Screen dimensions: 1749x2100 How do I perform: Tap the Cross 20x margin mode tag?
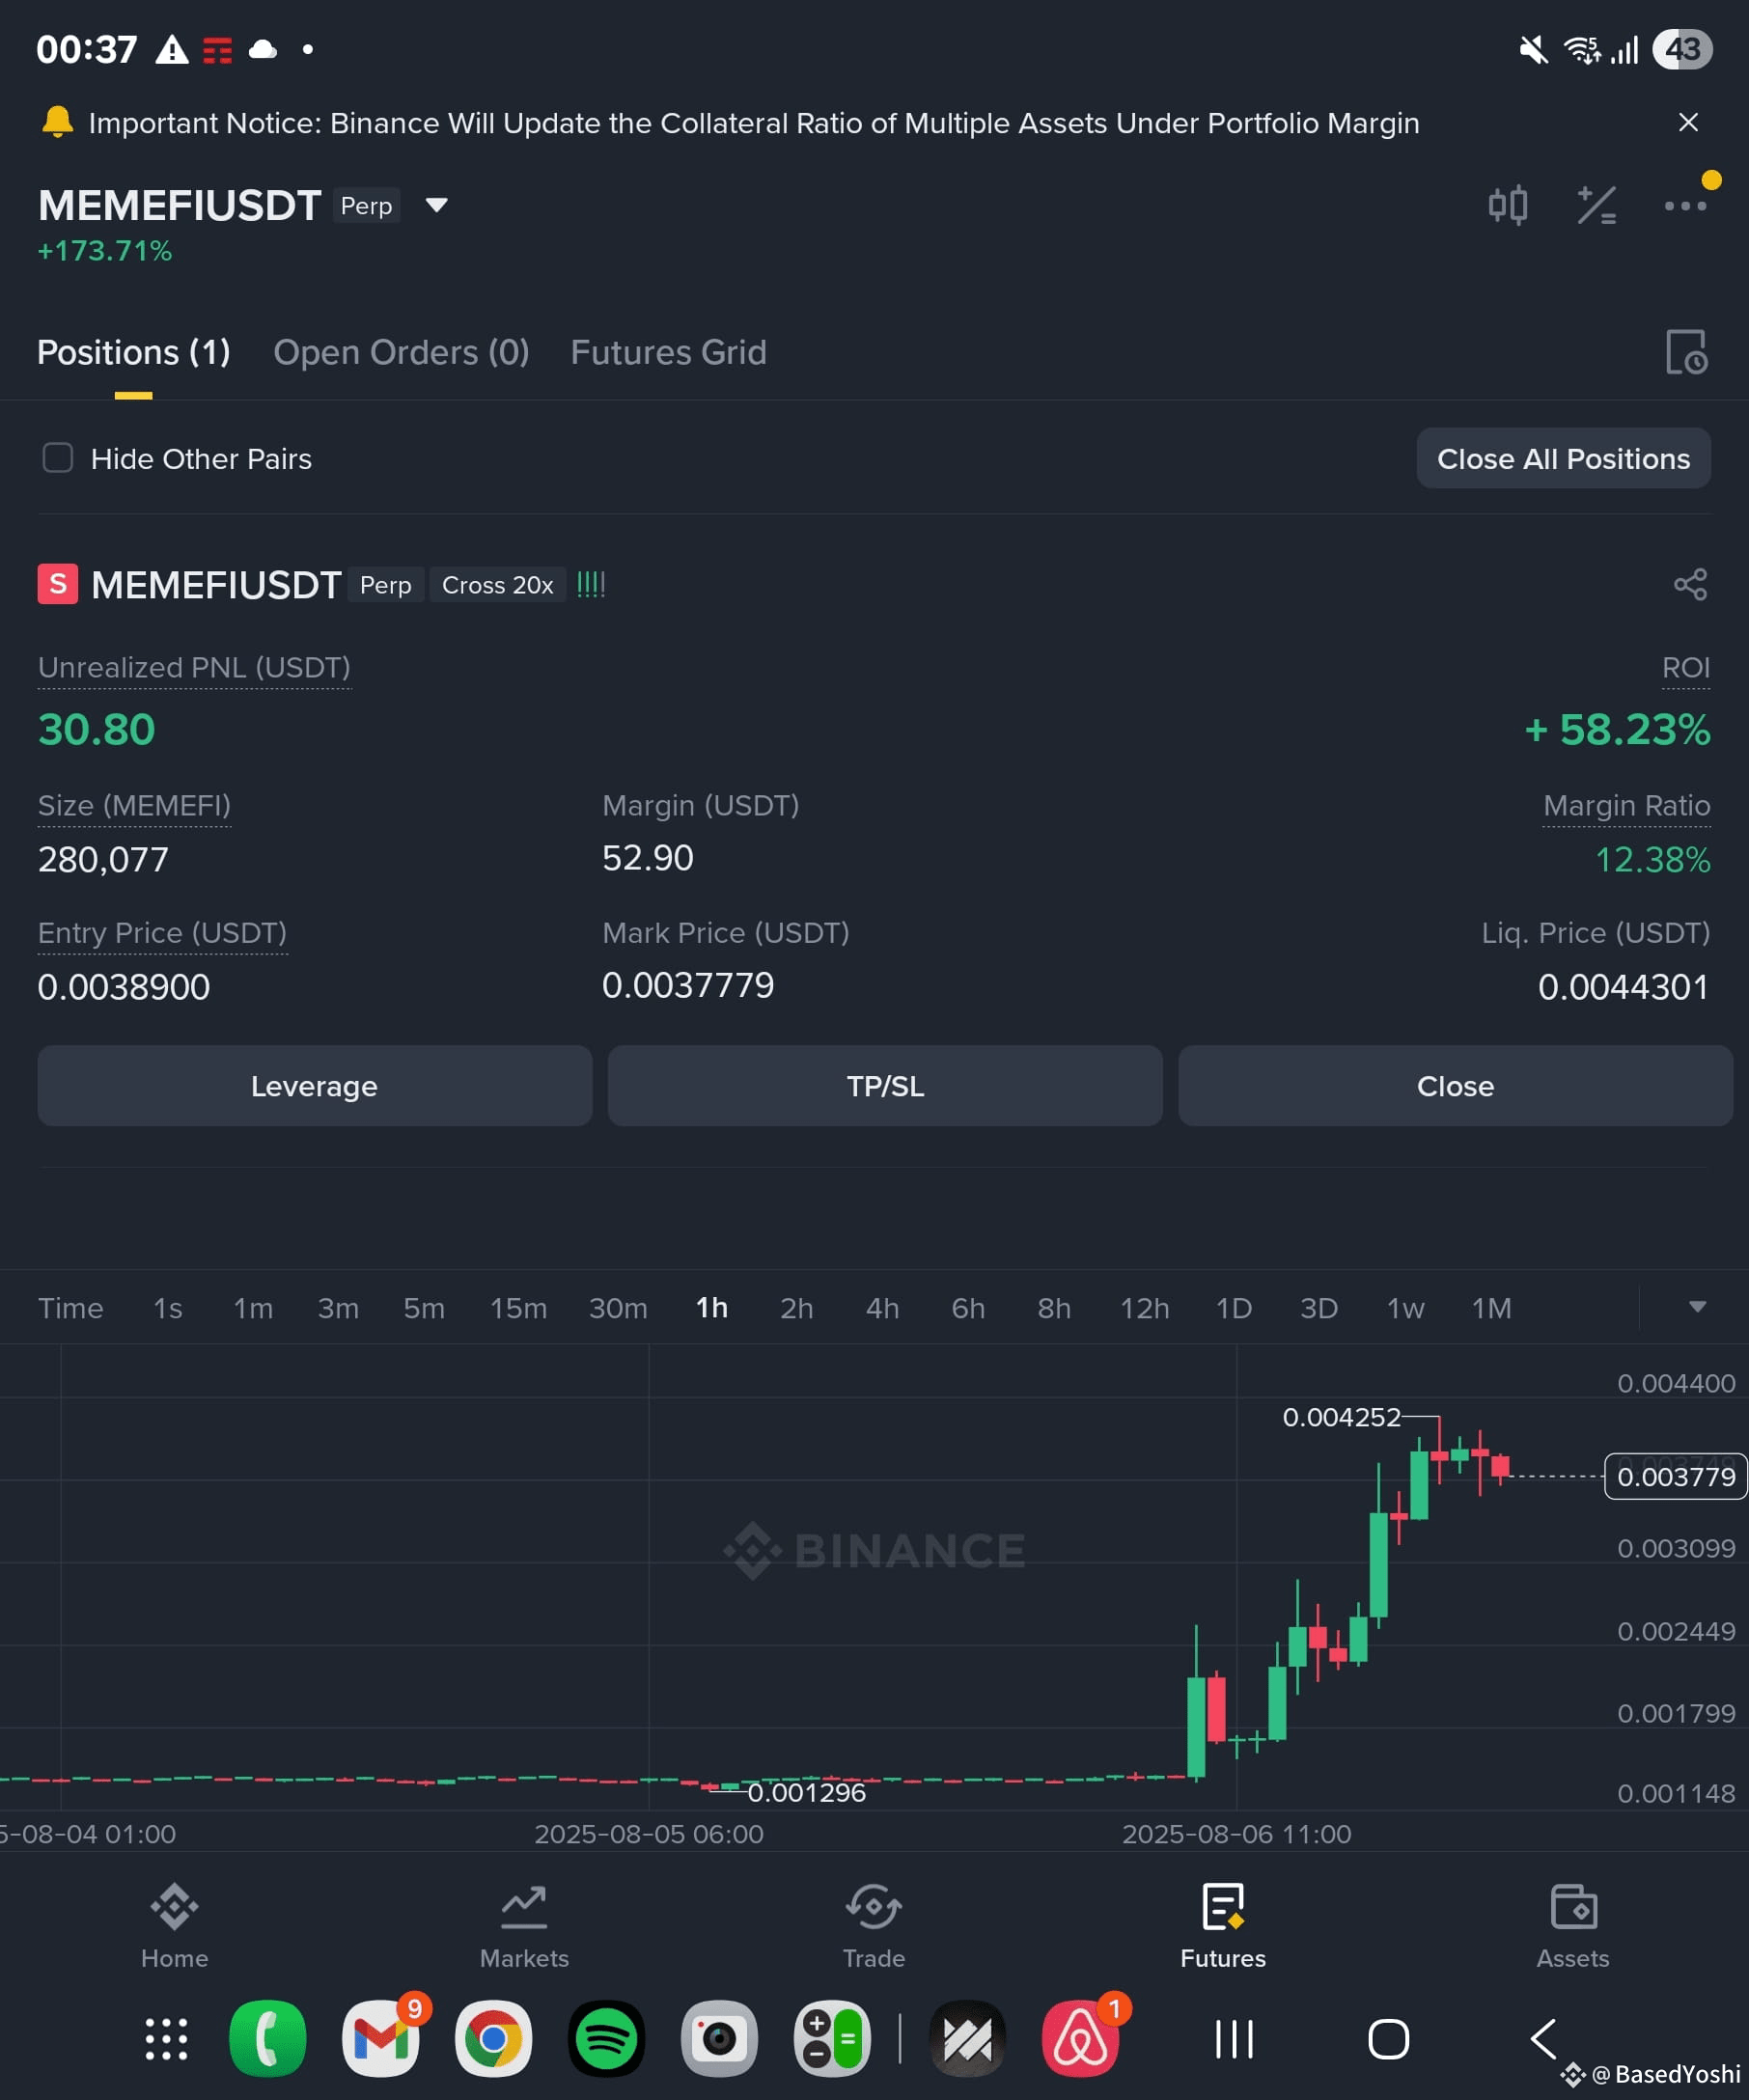497,585
